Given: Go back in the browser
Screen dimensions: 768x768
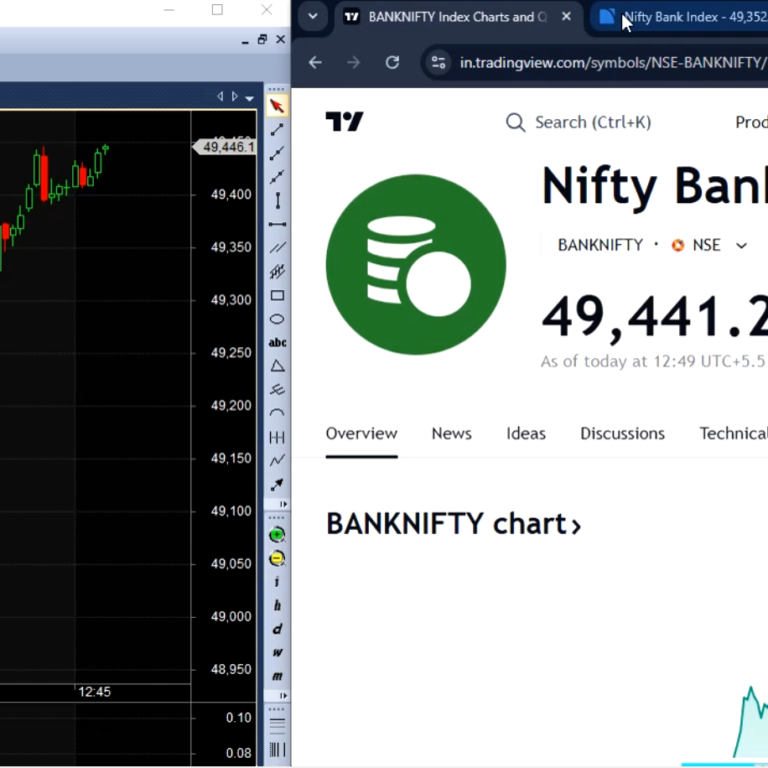Looking at the screenshot, I should 315,62.
